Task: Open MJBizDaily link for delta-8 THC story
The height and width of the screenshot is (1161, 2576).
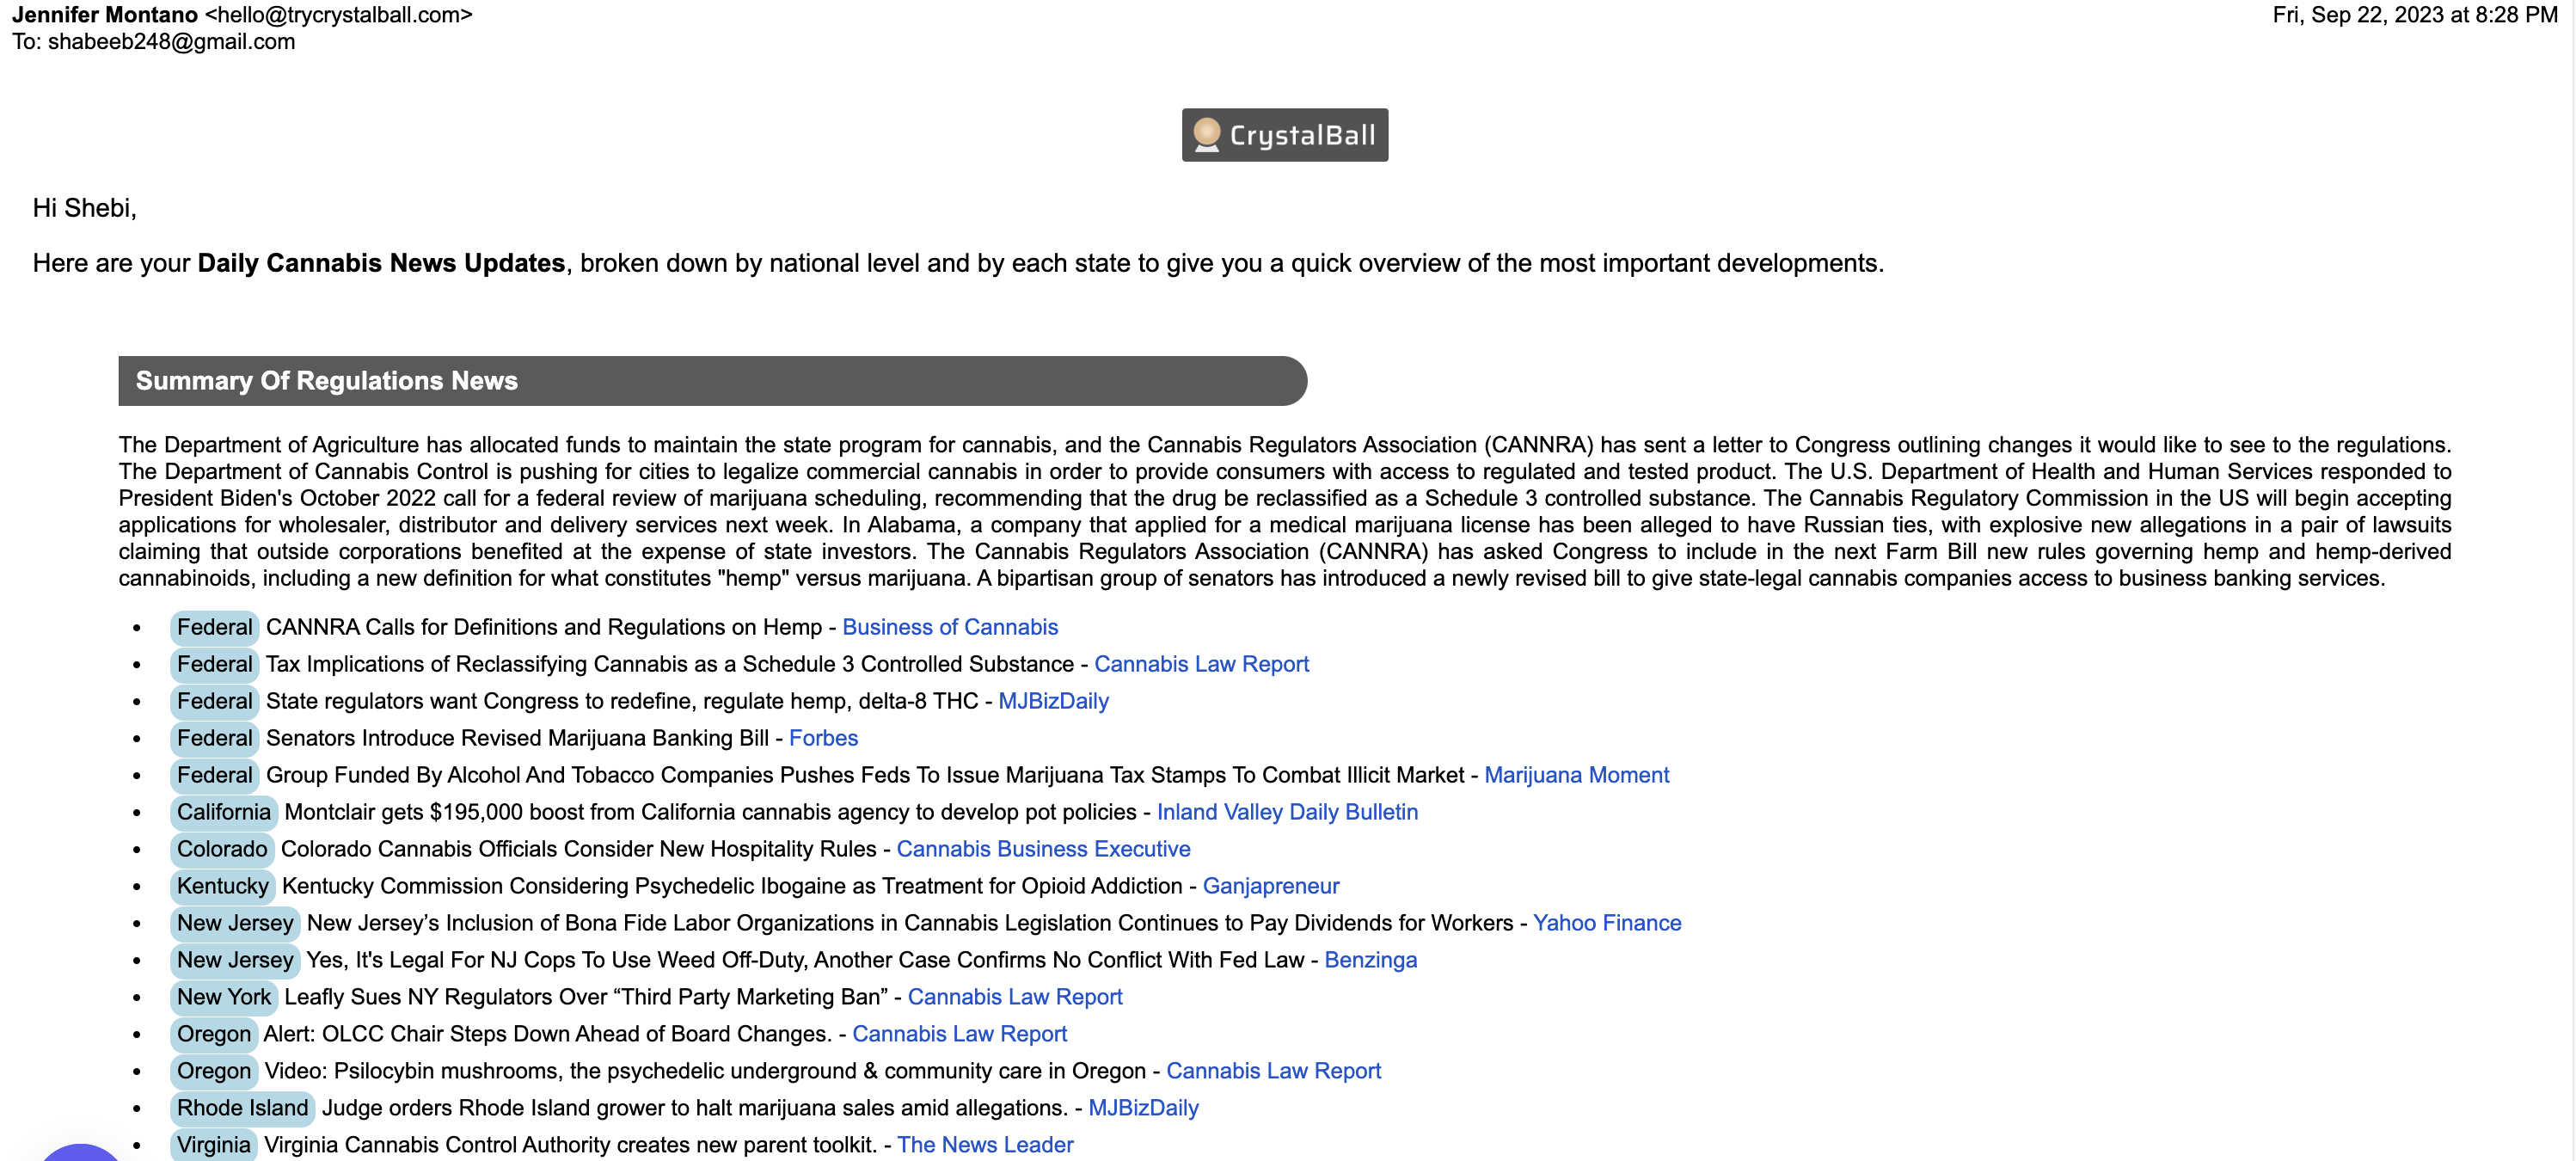Action: [1053, 701]
